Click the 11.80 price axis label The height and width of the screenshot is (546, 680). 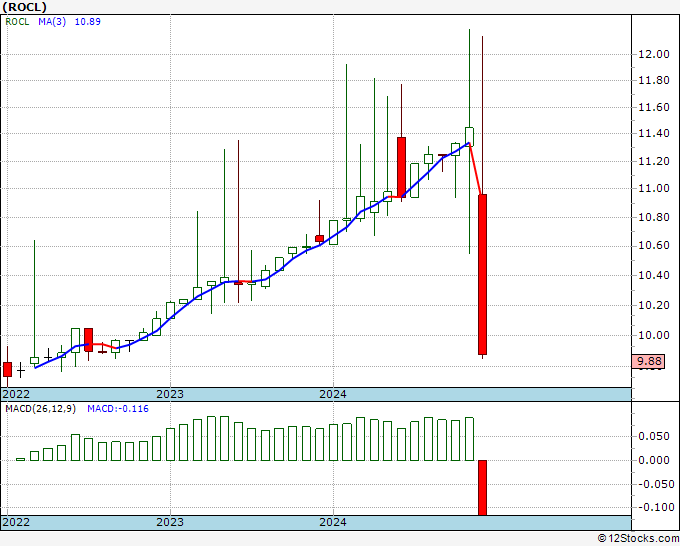click(654, 80)
